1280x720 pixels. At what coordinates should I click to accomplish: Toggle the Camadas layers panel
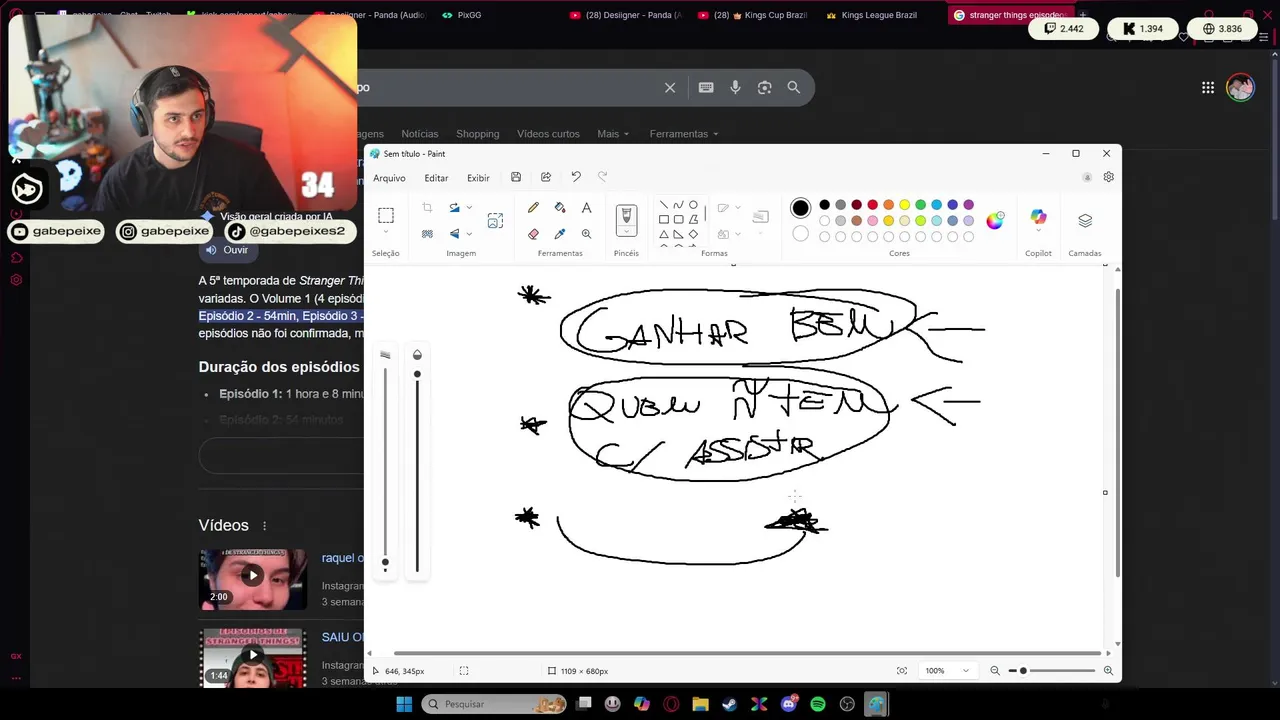click(x=1085, y=220)
